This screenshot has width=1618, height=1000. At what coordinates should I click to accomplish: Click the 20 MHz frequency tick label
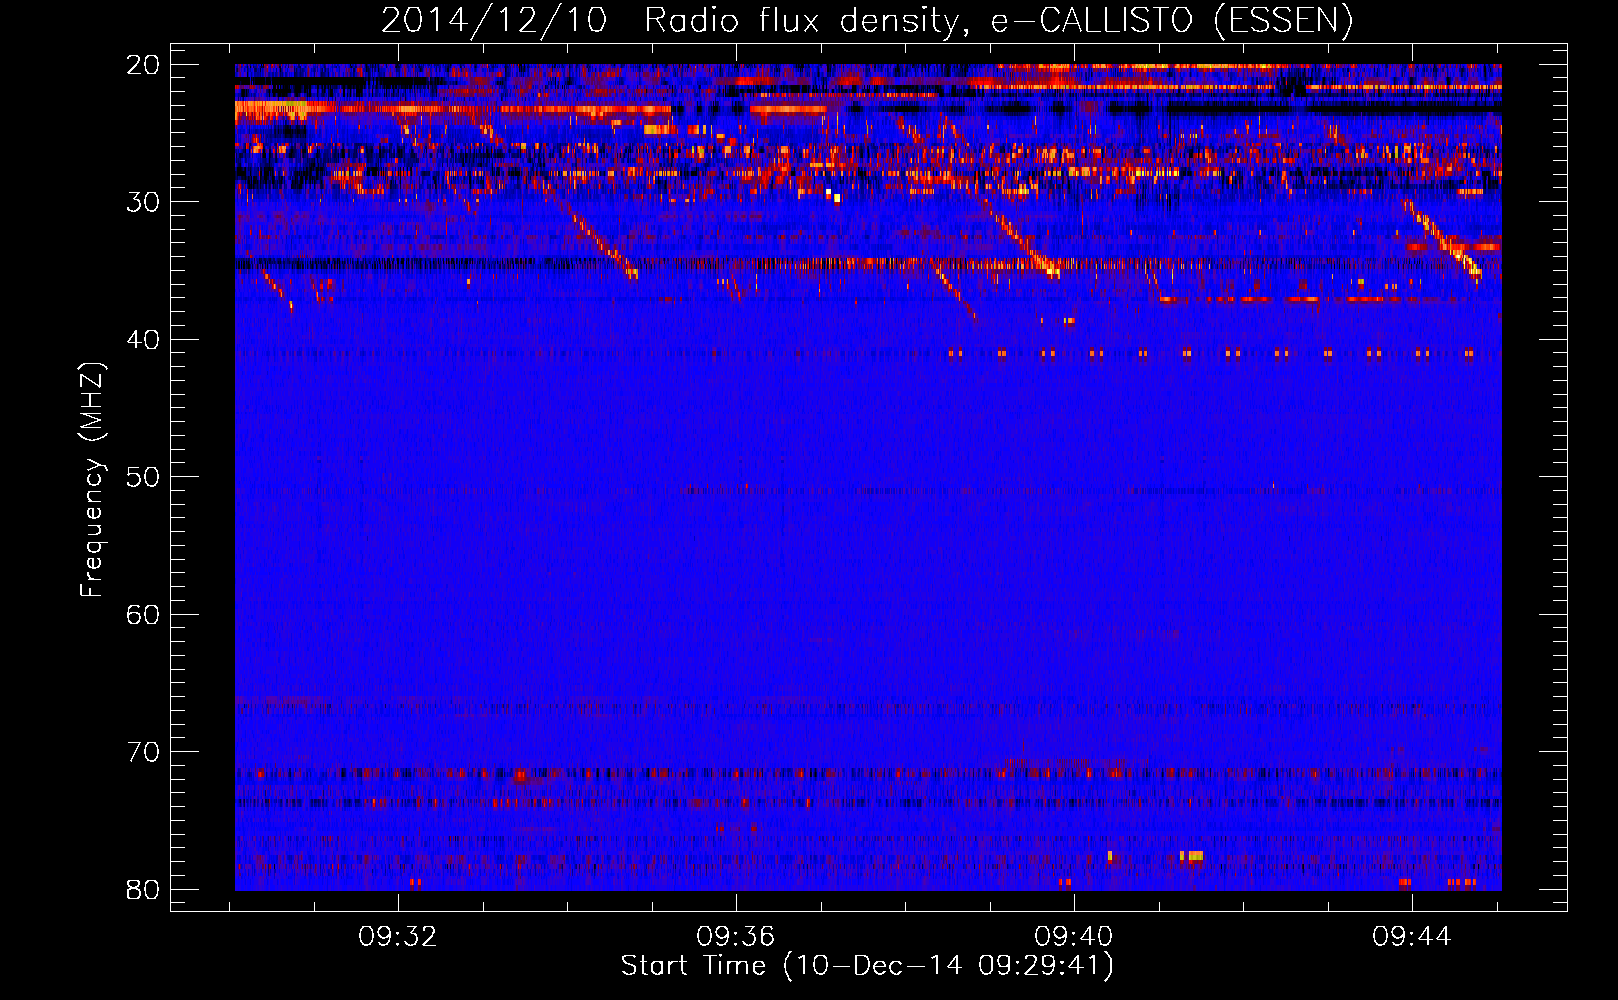pyautogui.click(x=144, y=65)
